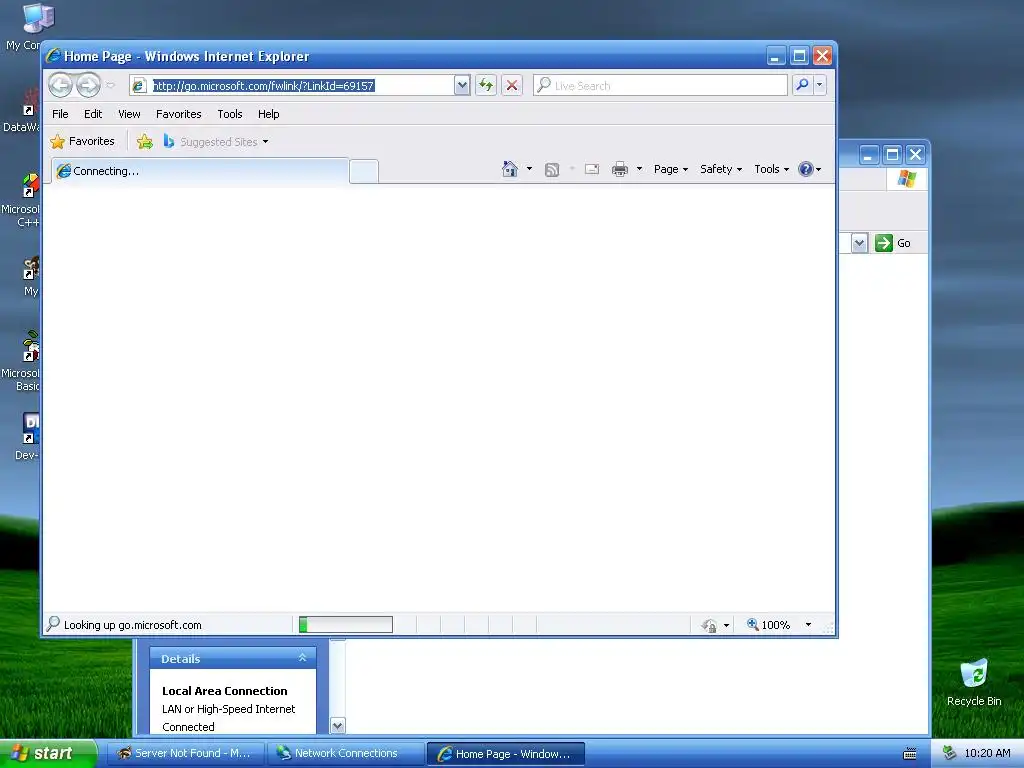
Task: Stop loading with the red X icon
Action: (x=512, y=86)
